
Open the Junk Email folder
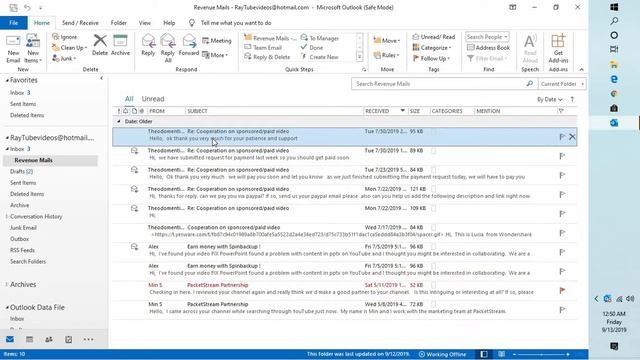click(23, 228)
